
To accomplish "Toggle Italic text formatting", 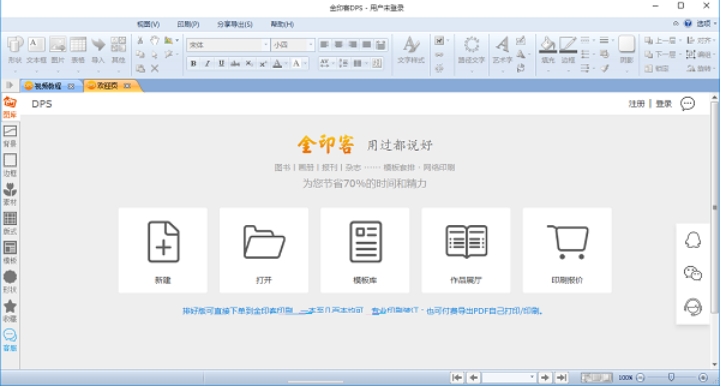I will (x=207, y=63).
